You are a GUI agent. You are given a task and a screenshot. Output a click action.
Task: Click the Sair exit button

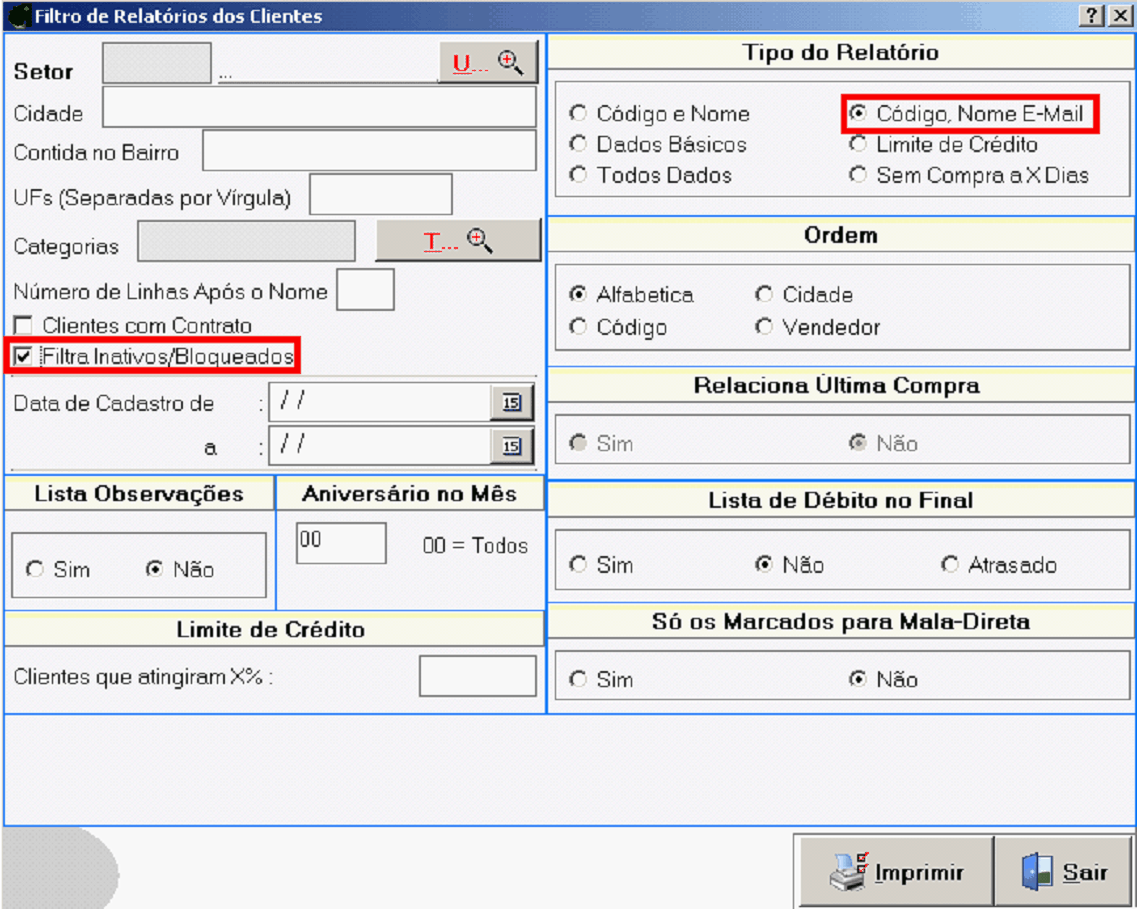[x=1065, y=872]
